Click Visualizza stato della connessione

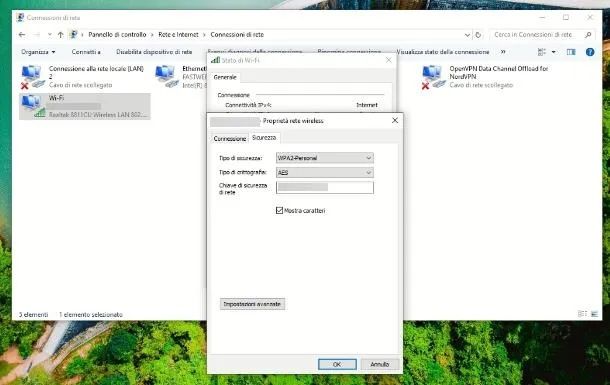point(443,52)
